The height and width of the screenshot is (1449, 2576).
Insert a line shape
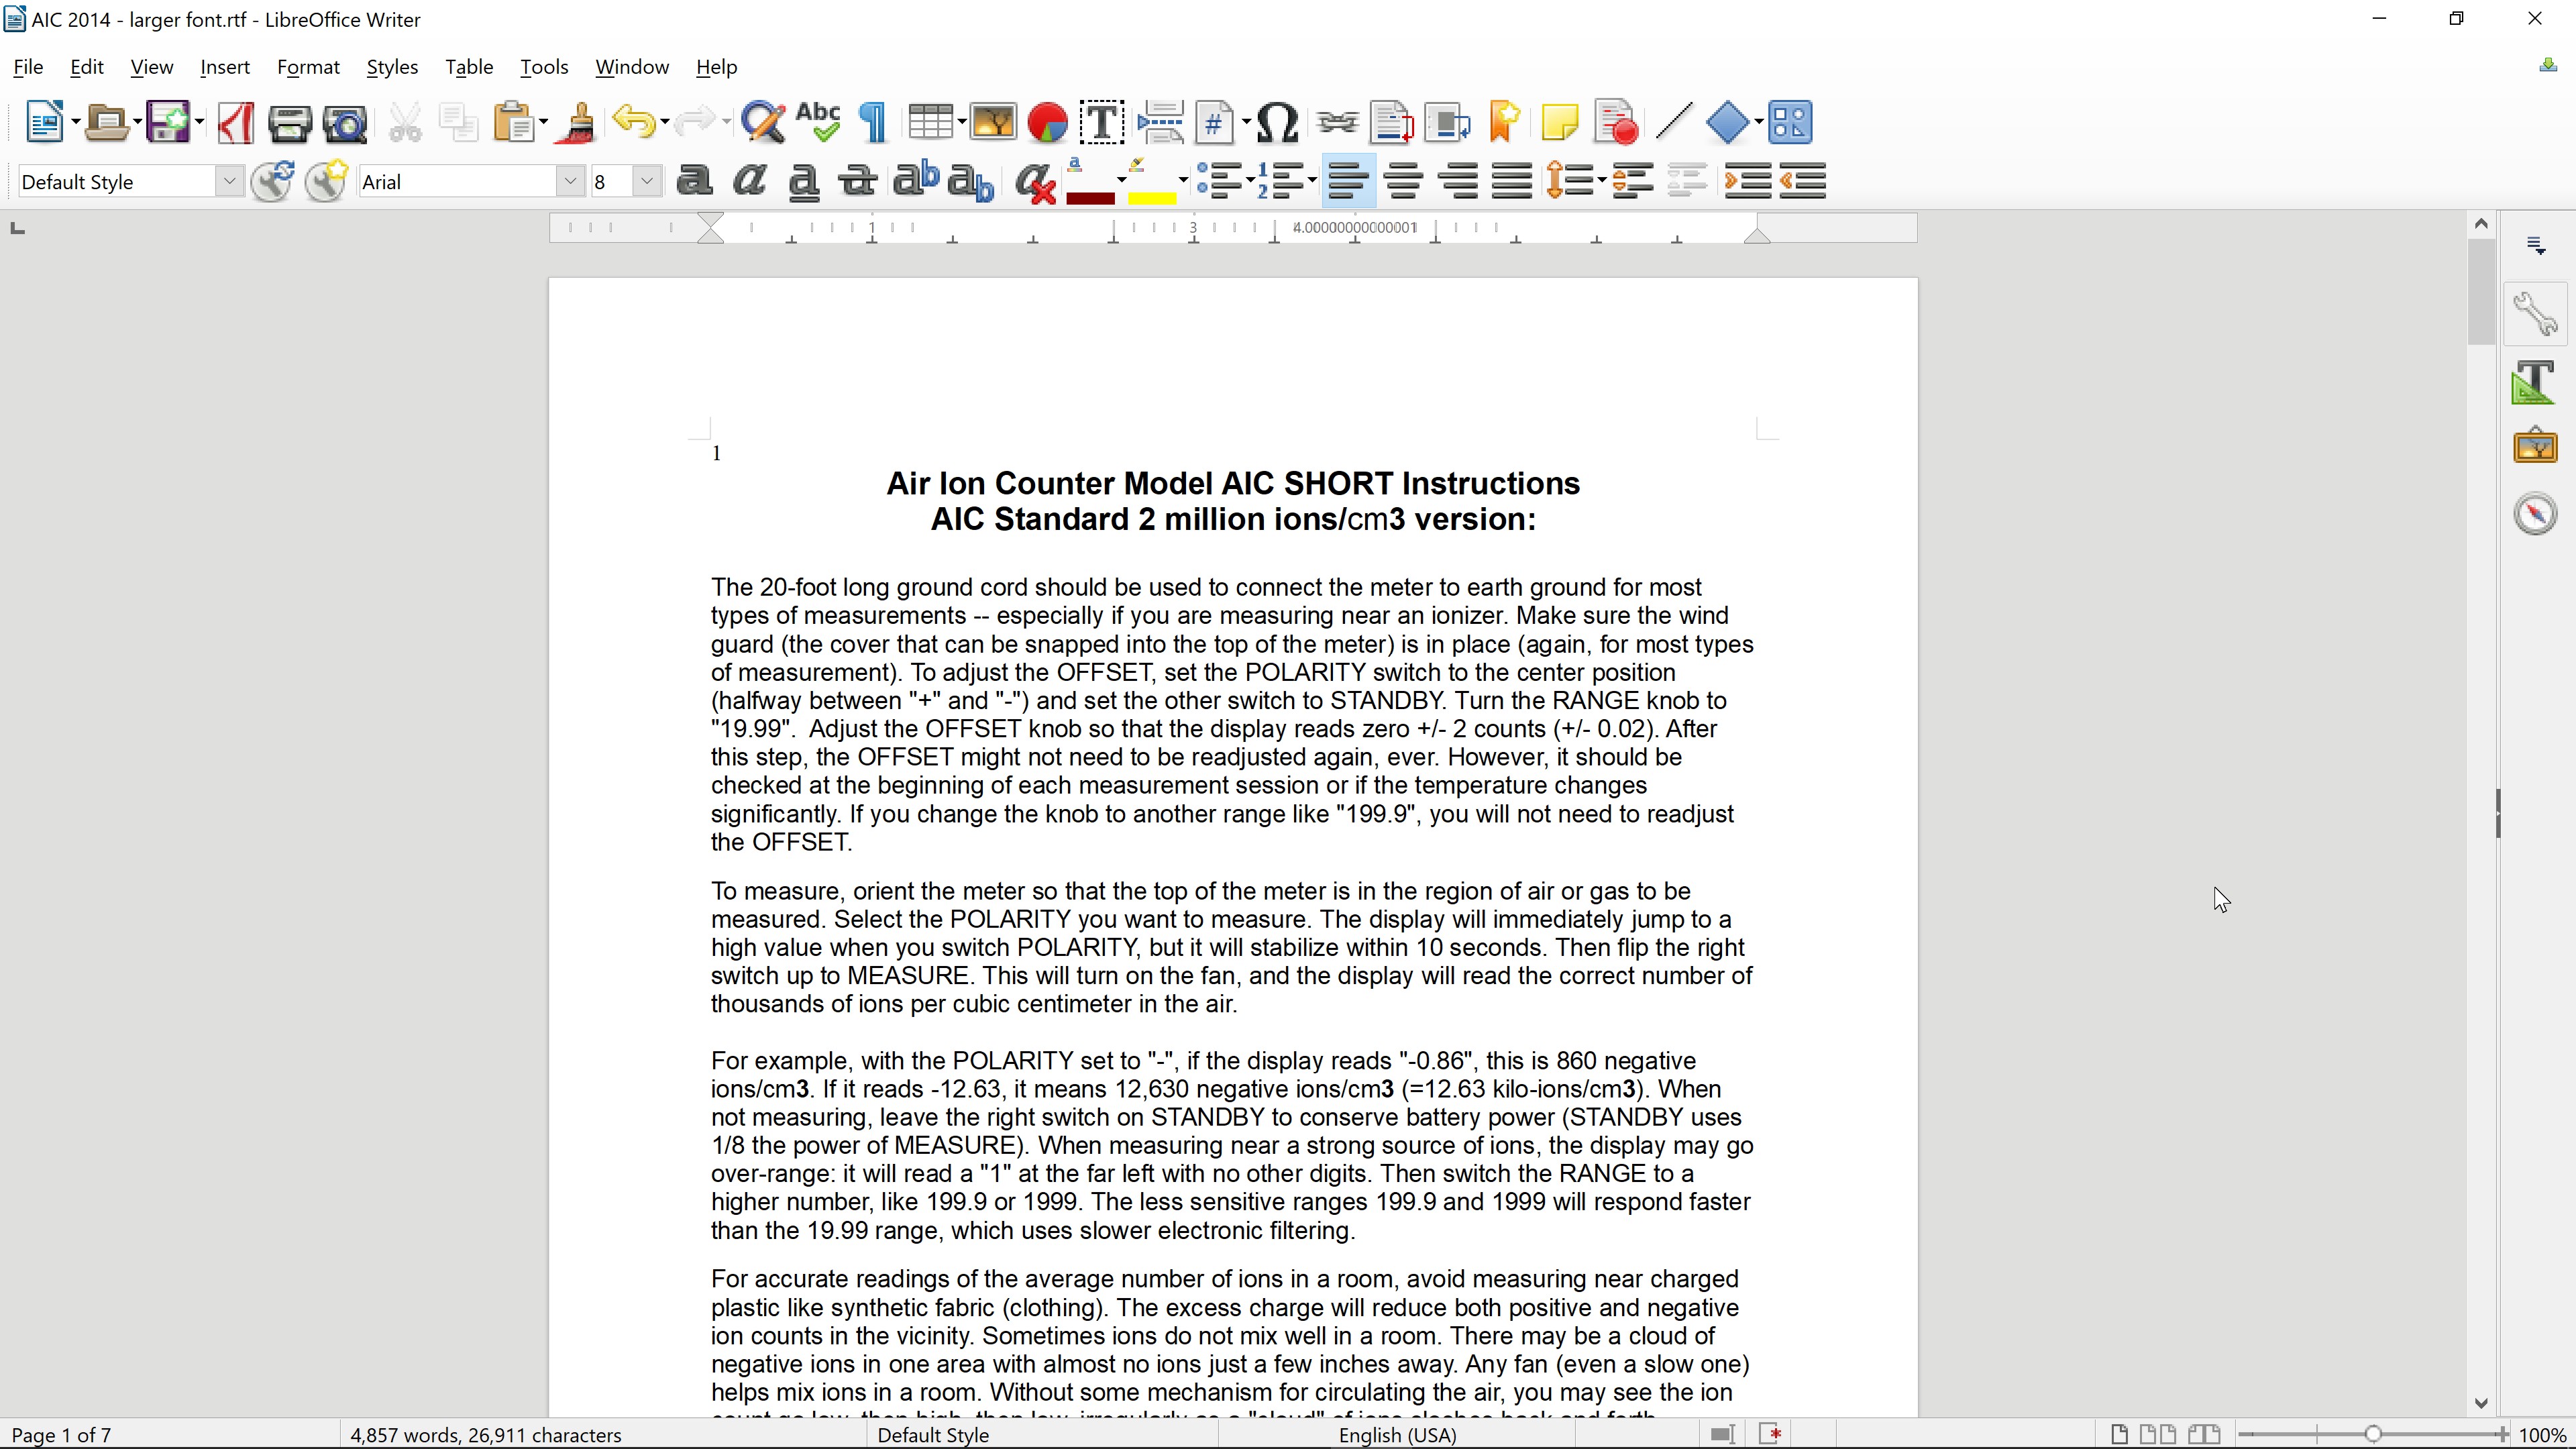(1674, 123)
